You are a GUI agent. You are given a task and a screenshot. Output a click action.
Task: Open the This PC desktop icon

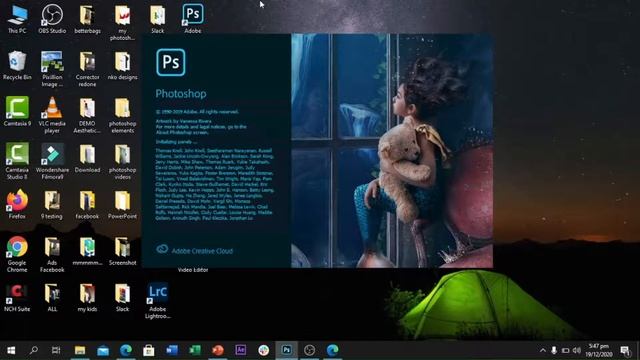point(17,18)
